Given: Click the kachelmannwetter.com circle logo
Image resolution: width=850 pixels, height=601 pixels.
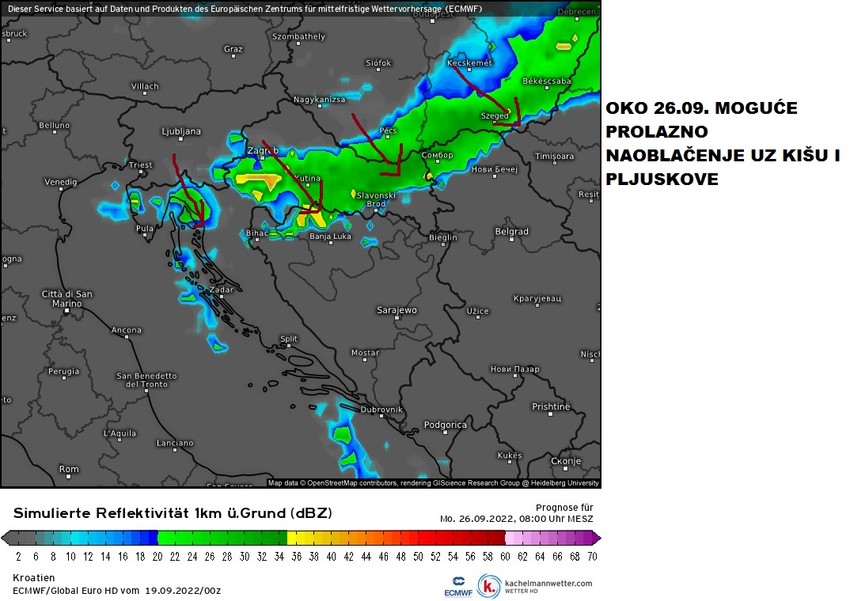Looking at the screenshot, I should [x=489, y=584].
